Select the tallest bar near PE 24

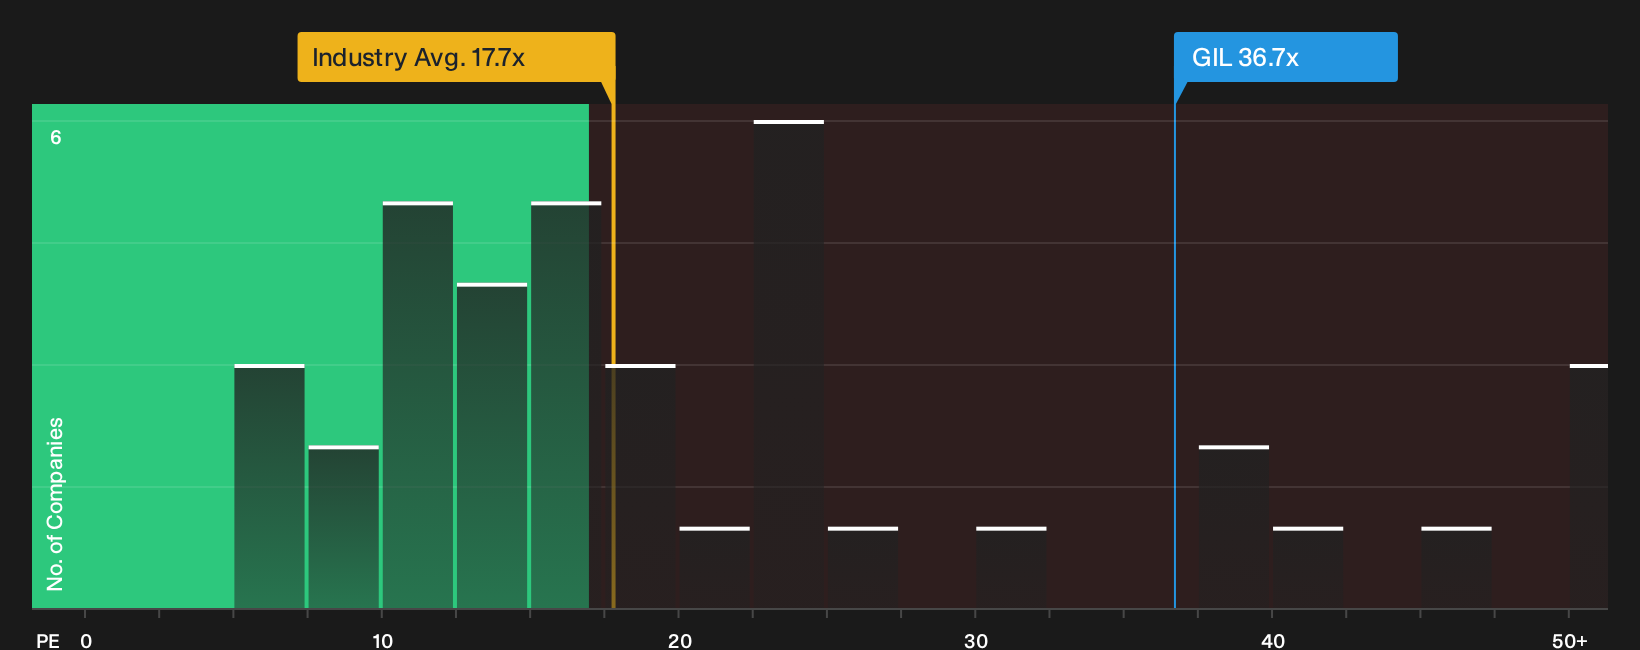coord(789,364)
